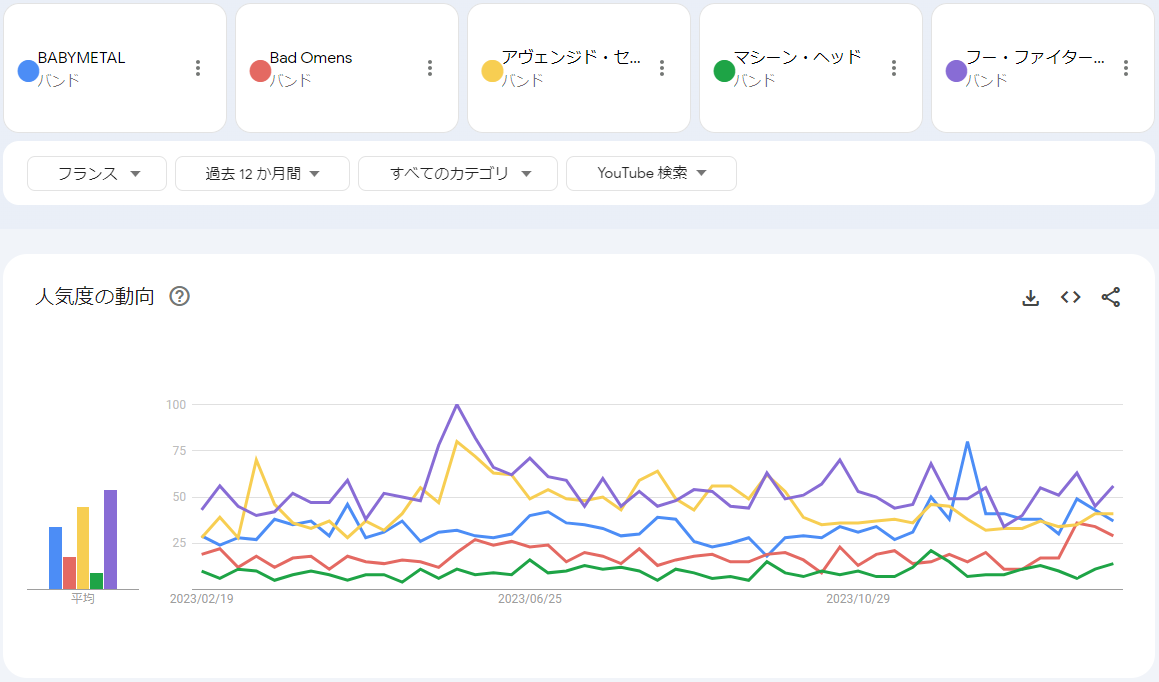This screenshot has width=1159, height=682.
Task: Click the 75 y-axis label
Action: [x=179, y=451]
